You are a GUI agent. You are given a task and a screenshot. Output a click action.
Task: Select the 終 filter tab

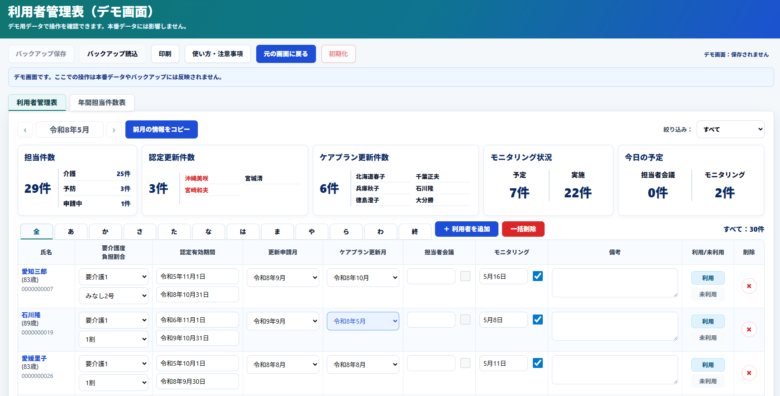click(415, 231)
